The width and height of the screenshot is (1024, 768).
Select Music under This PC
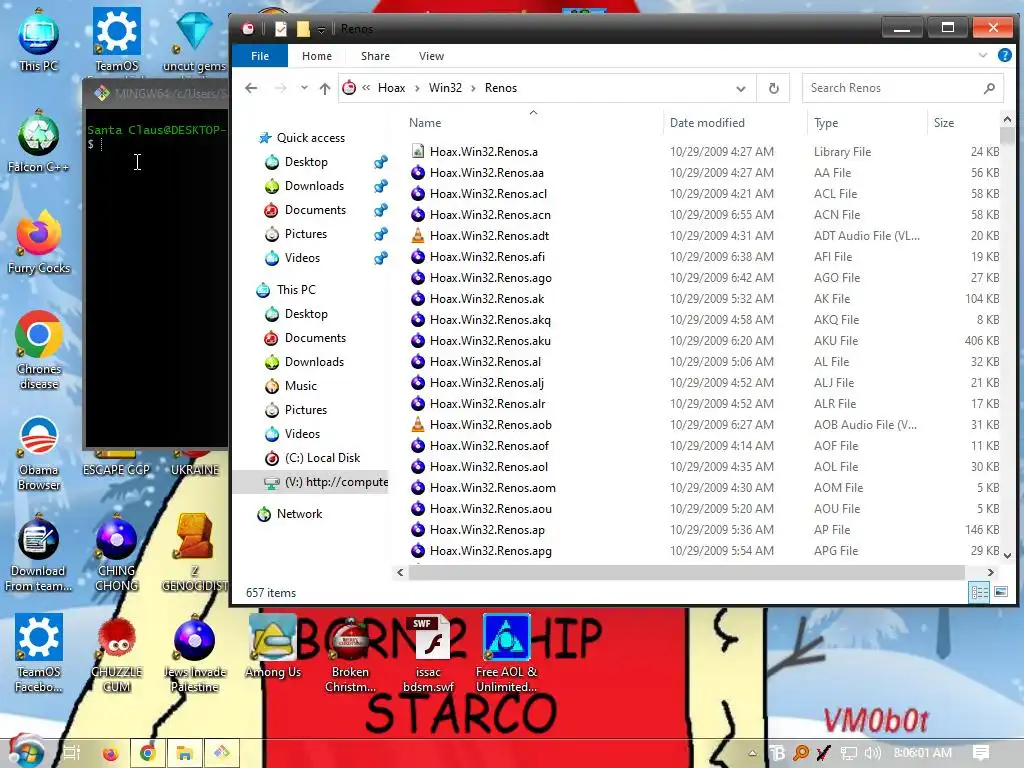300,386
